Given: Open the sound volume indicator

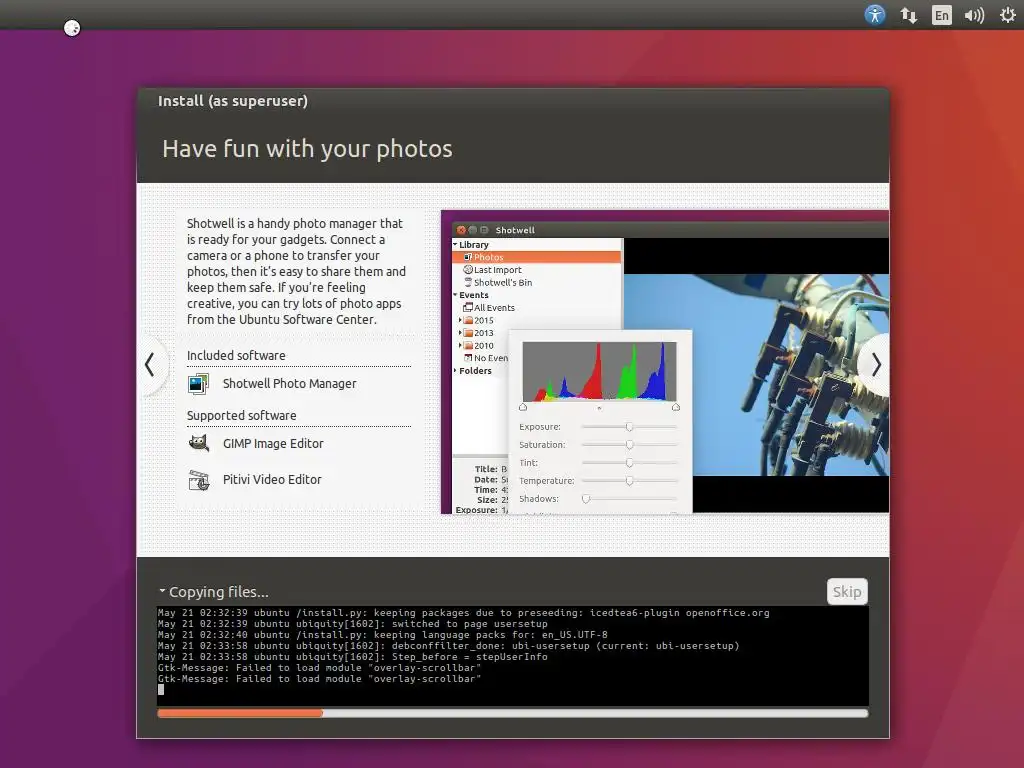Looking at the screenshot, I should click(974, 15).
